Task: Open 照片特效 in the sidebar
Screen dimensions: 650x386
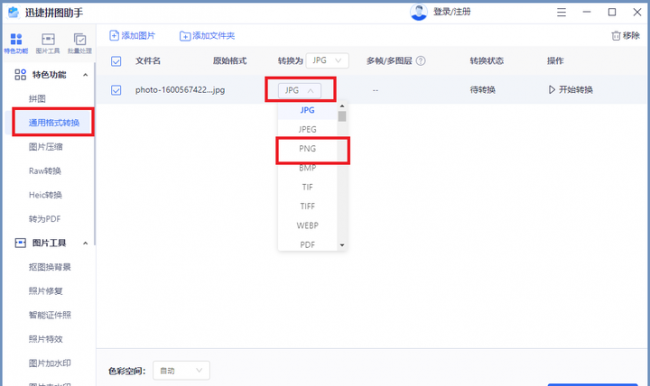Action: (46, 339)
